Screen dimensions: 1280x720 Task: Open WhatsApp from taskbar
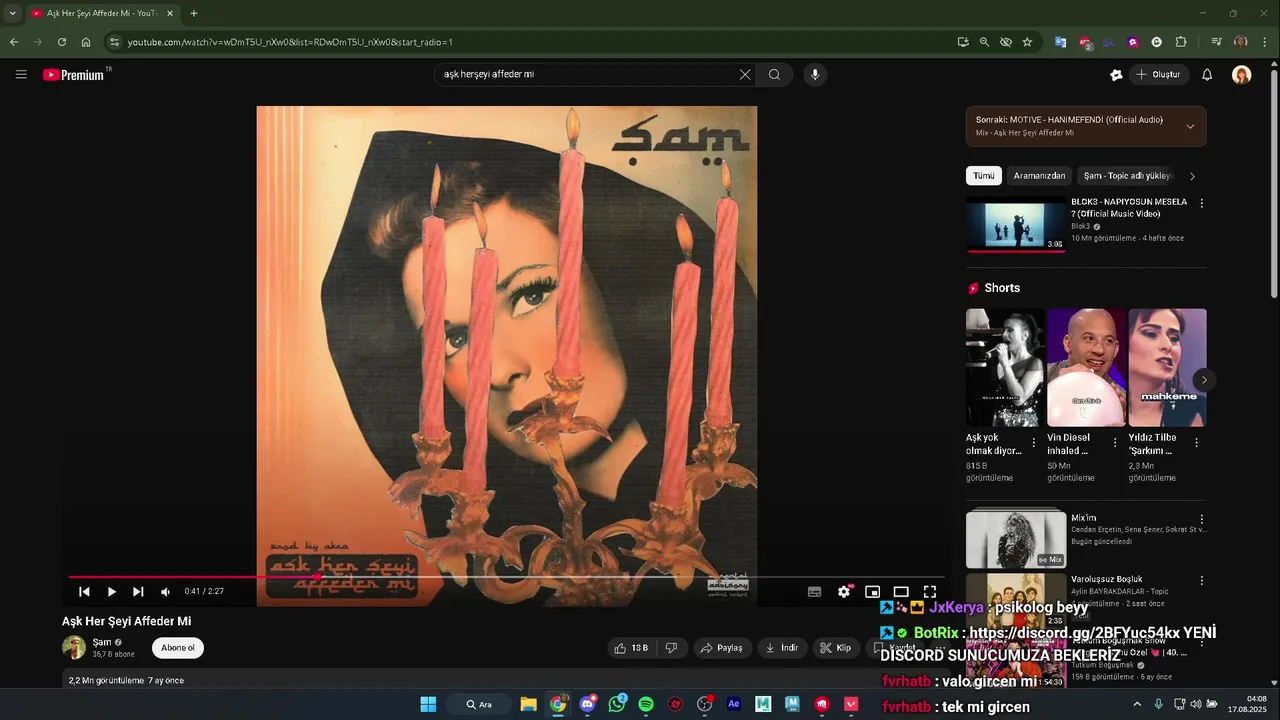(x=617, y=704)
